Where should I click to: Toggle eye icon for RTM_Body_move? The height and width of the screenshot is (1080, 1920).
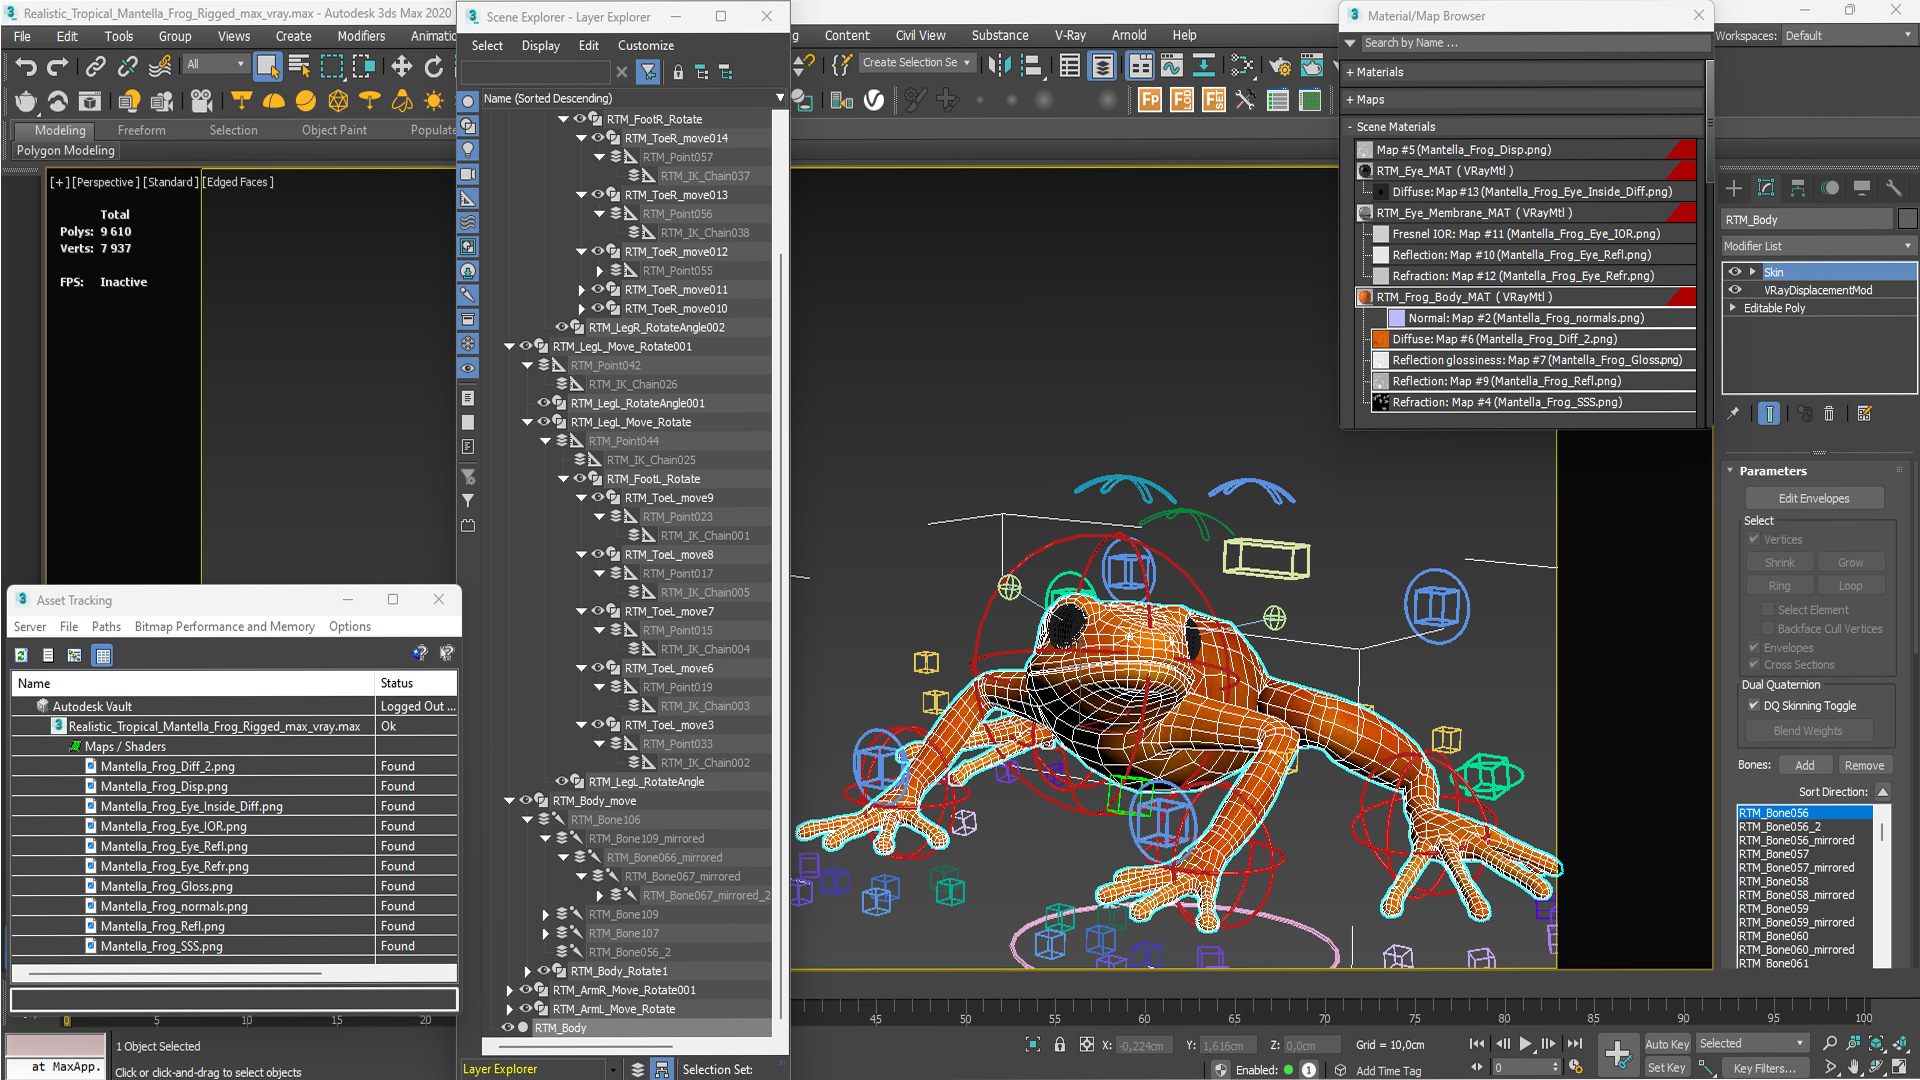pos(525,800)
